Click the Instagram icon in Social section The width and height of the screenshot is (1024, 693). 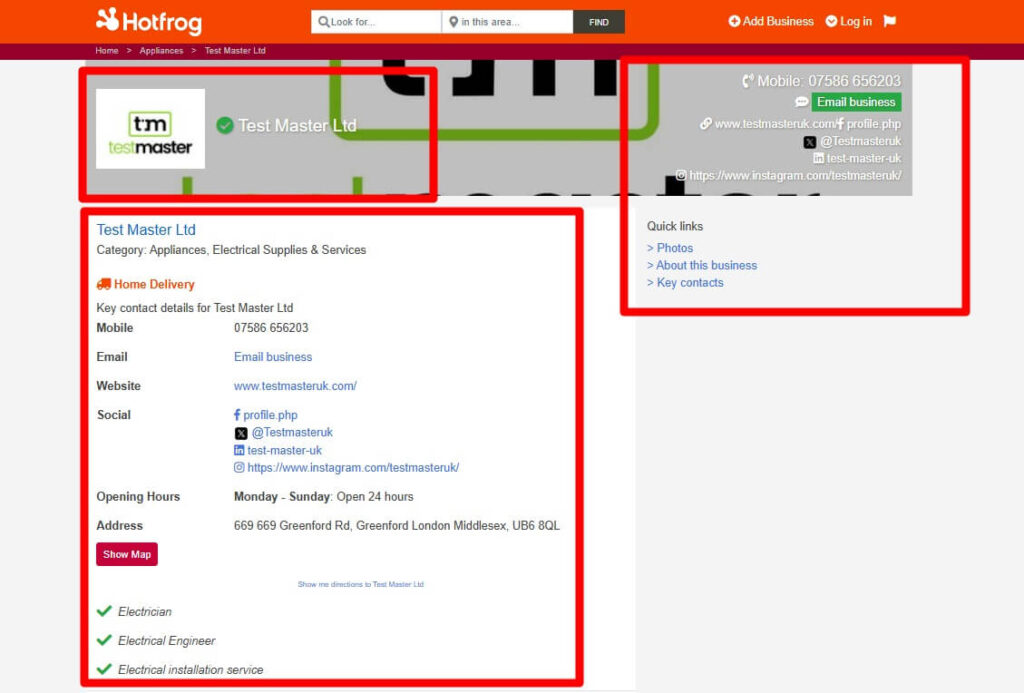[239, 468]
